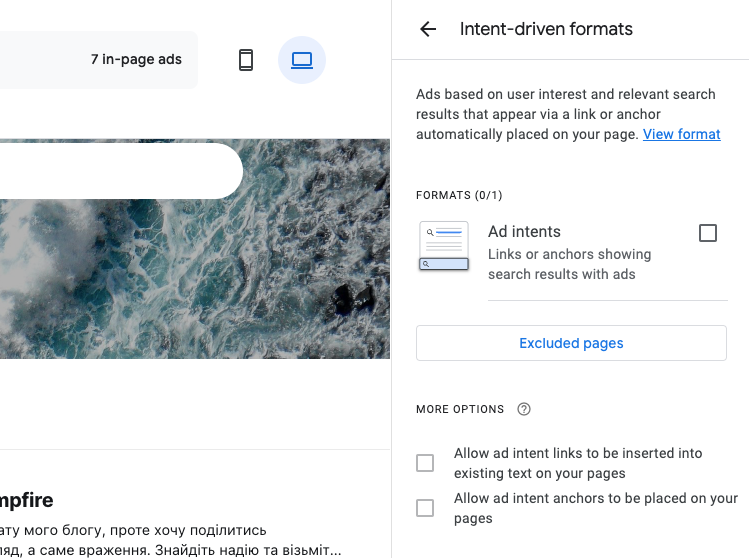Image resolution: width=749 pixels, height=558 pixels.
Task: Click the ocean waves image in preview
Action: (x=200, y=280)
